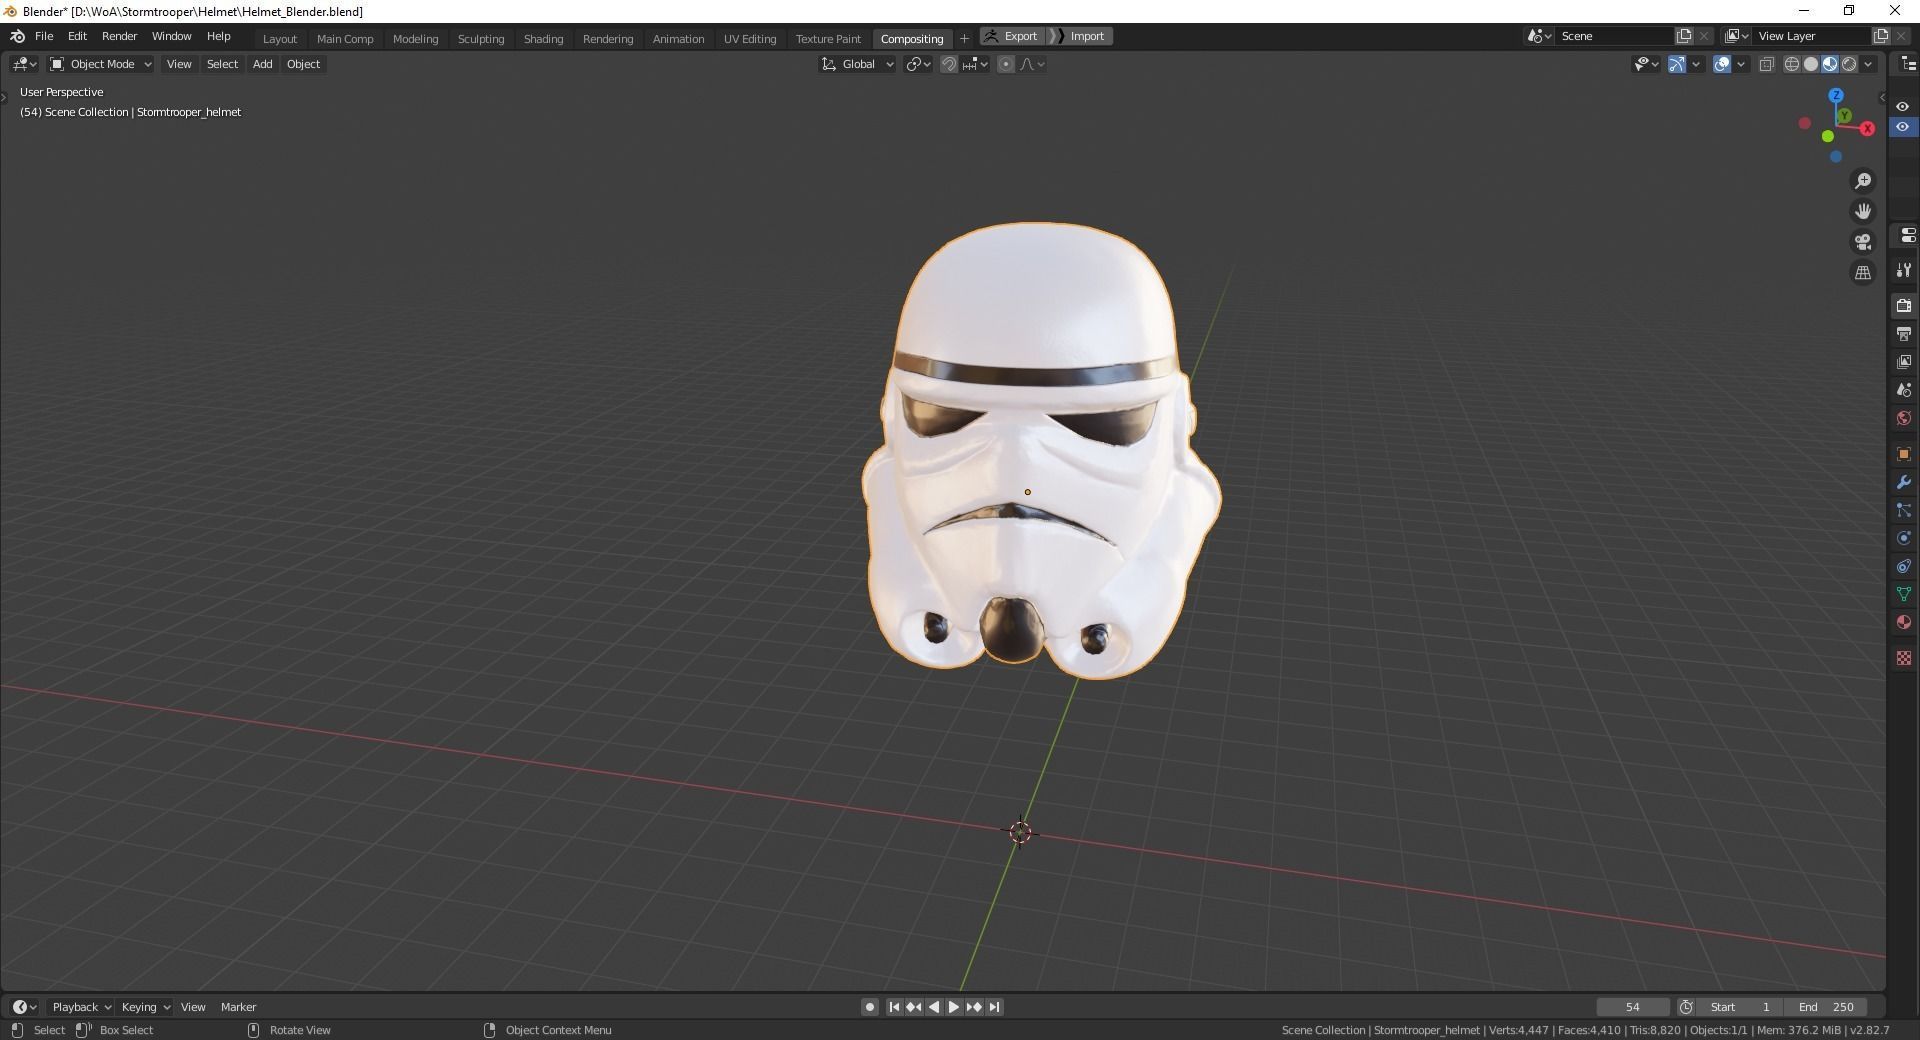Click the zoom magnifier viewport gizmo
1920x1040 pixels.
point(1863,181)
